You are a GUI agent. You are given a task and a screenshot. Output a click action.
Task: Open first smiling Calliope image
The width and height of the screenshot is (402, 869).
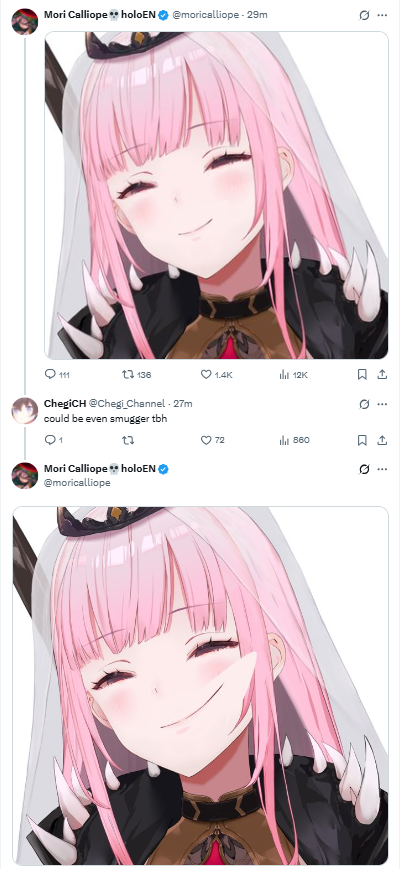click(x=216, y=195)
